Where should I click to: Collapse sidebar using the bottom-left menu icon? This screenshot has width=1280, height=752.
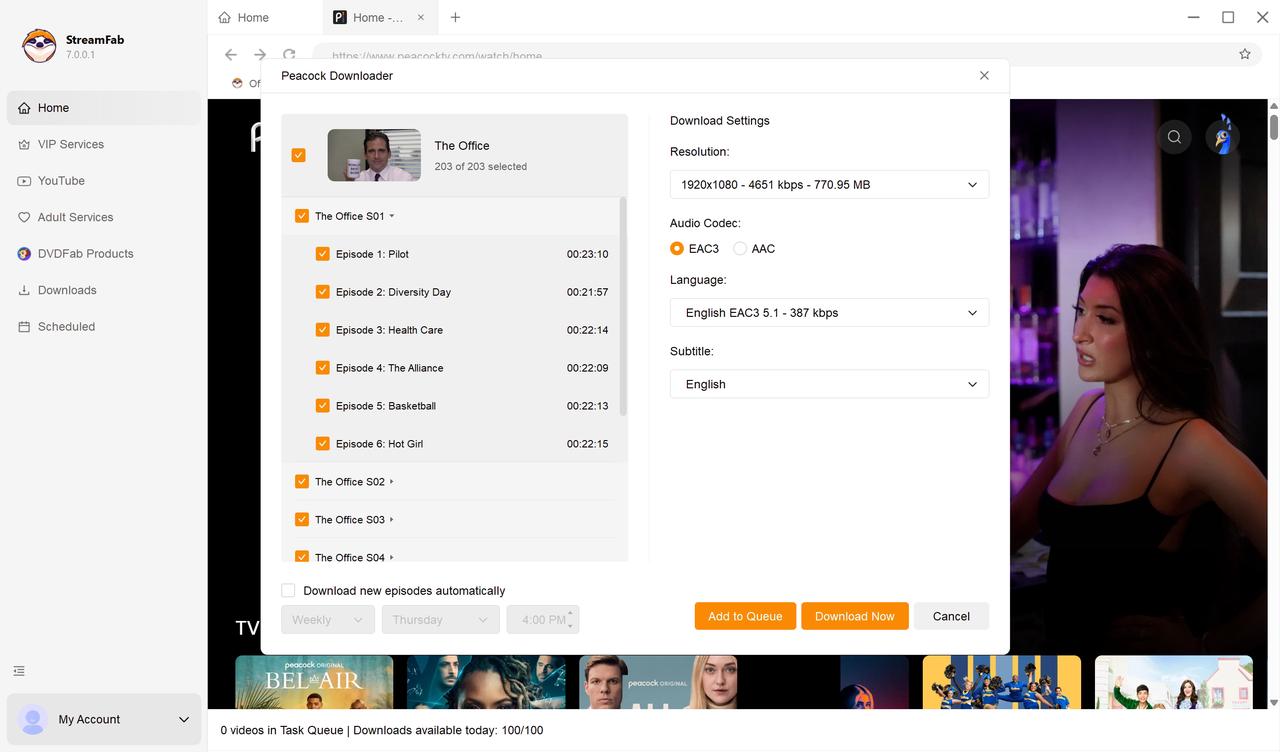coord(19,671)
